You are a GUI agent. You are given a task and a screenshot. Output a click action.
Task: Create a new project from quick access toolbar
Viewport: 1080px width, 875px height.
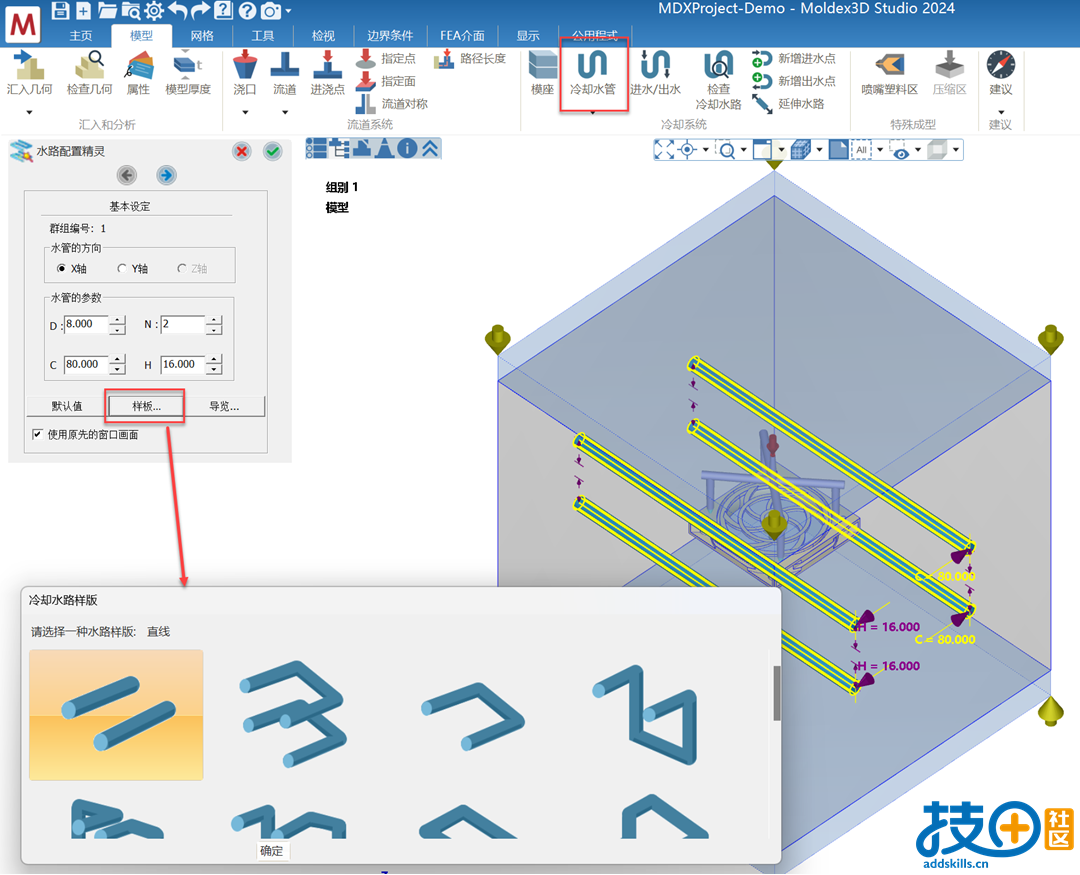[x=83, y=10]
